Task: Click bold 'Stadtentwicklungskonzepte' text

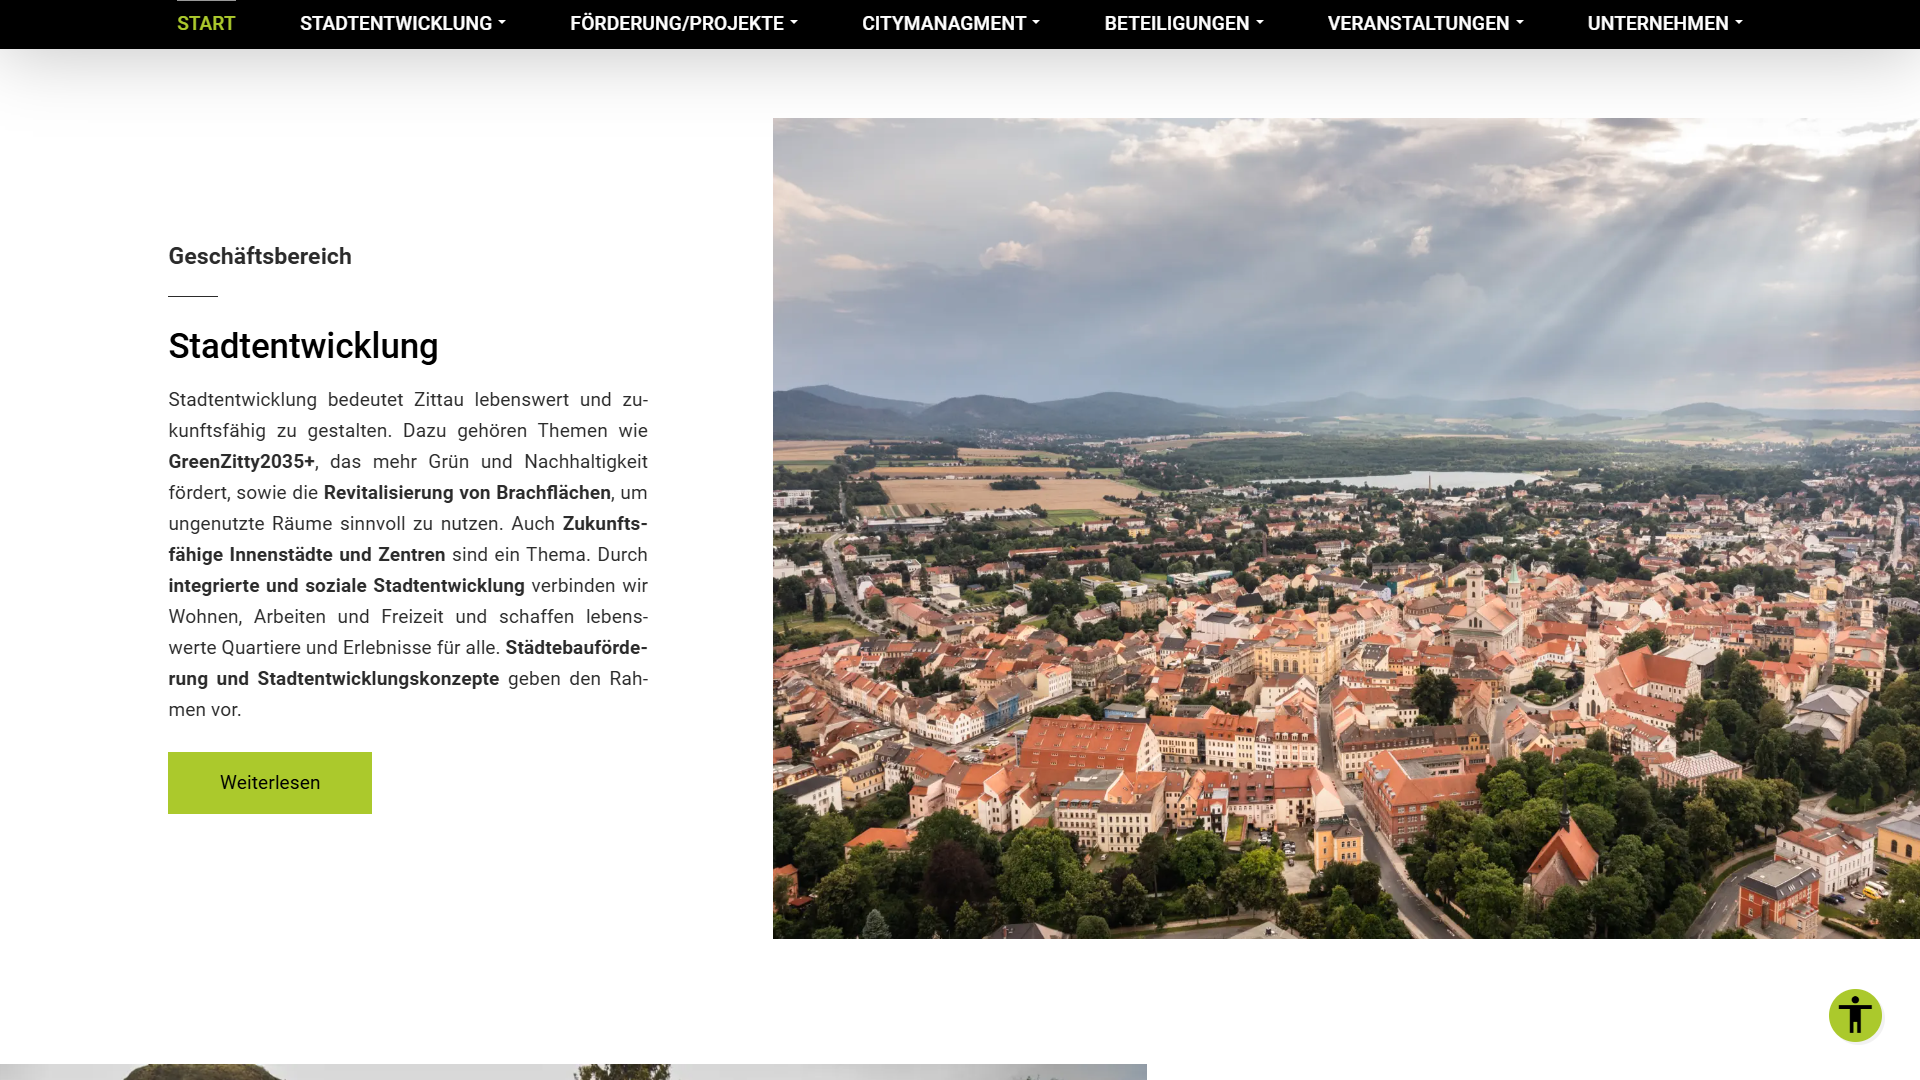Action: [x=378, y=679]
